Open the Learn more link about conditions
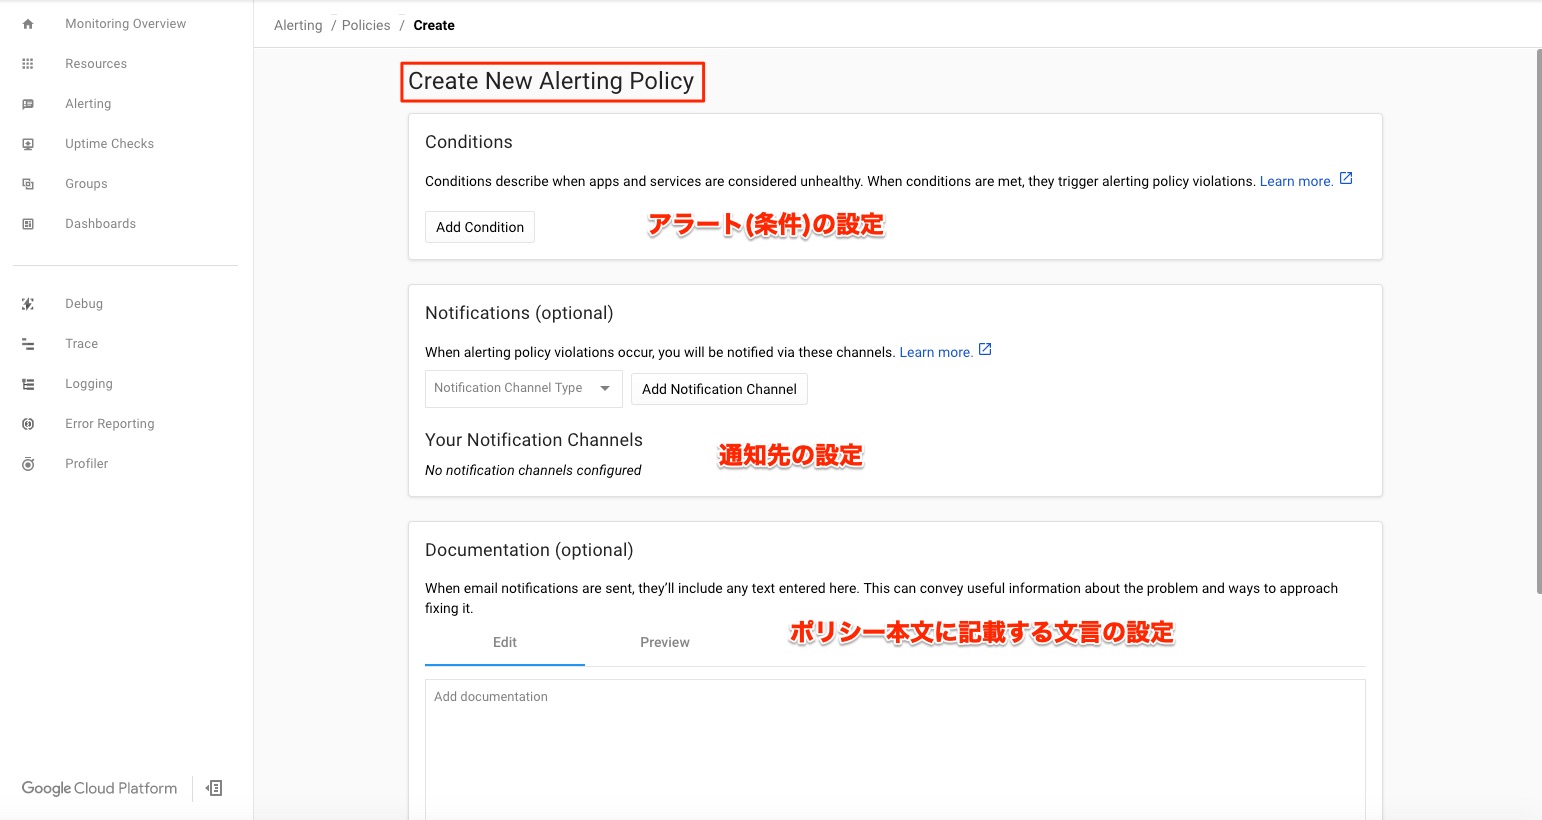This screenshot has width=1542, height=820. [x=1294, y=180]
